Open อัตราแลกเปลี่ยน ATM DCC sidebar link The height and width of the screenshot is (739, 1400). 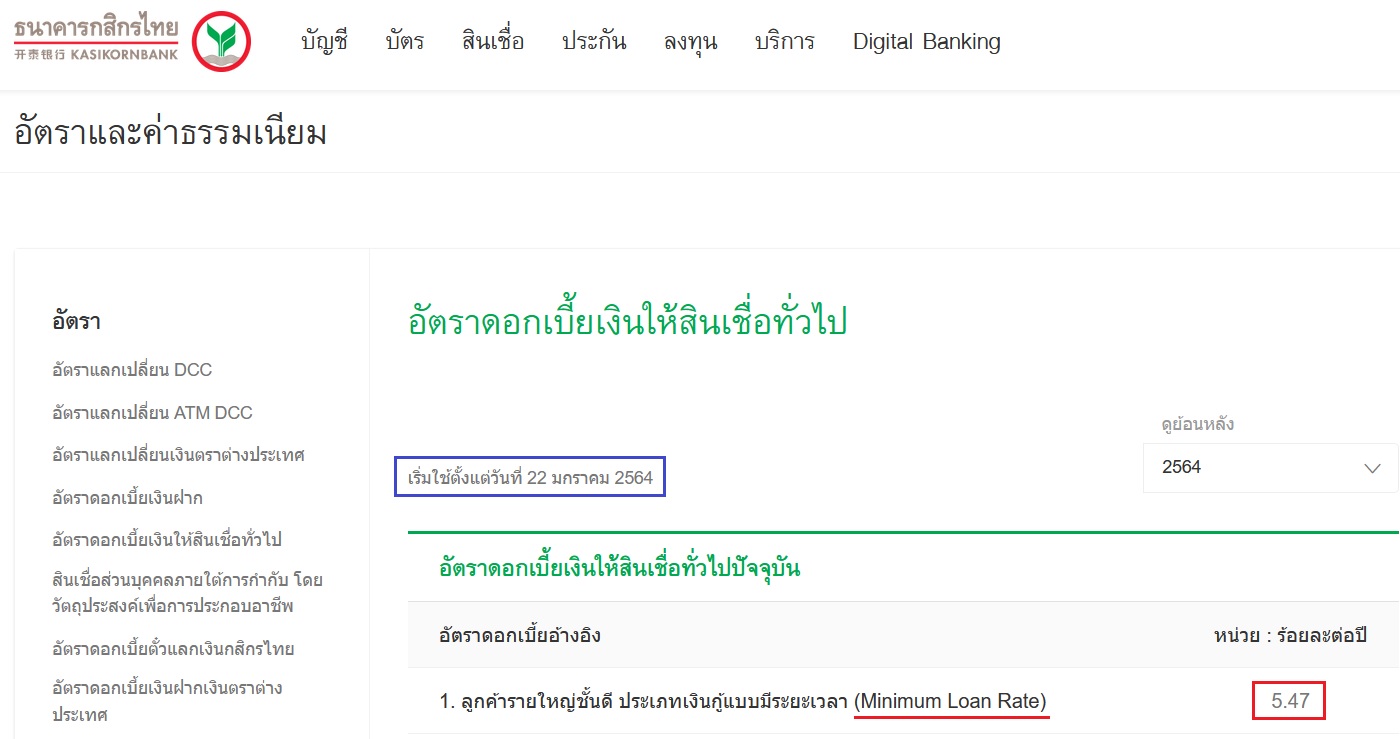click(x=152, y=413)
